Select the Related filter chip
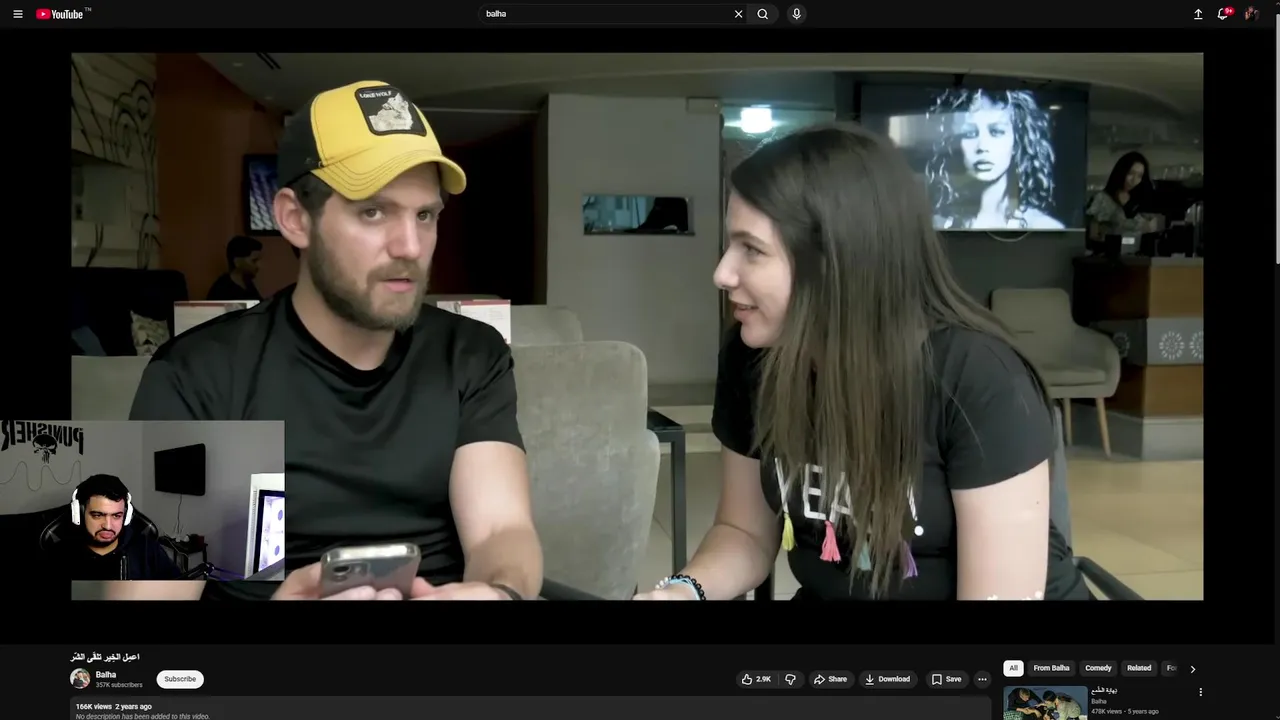1280x720 pixels. [1139, 668]
